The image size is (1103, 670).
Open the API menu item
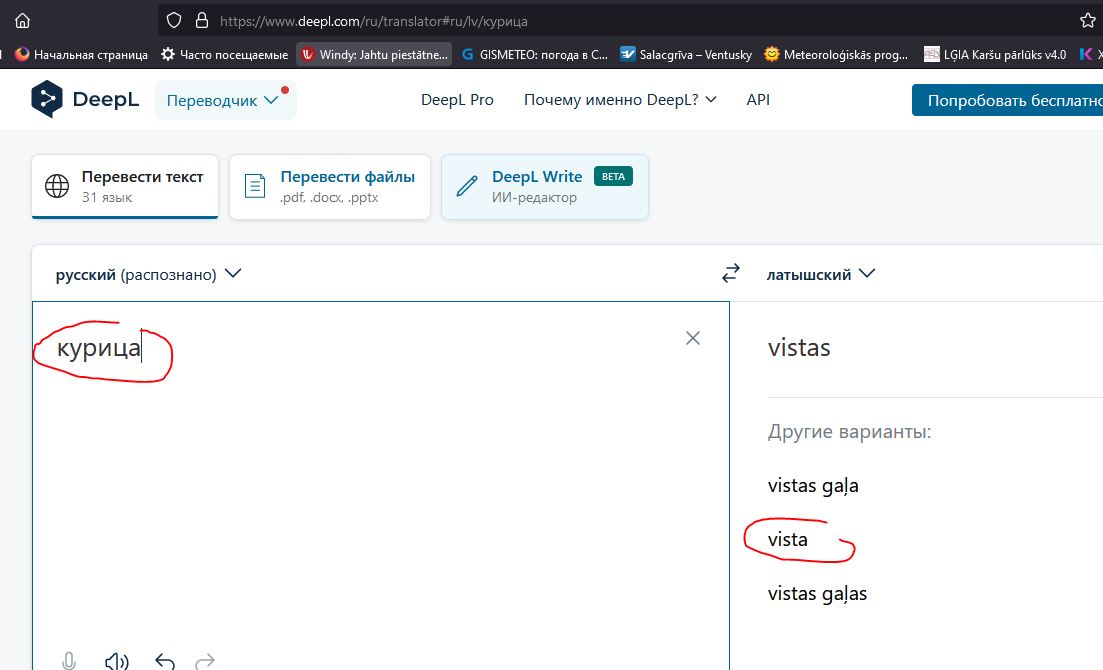tap(758, 100)
